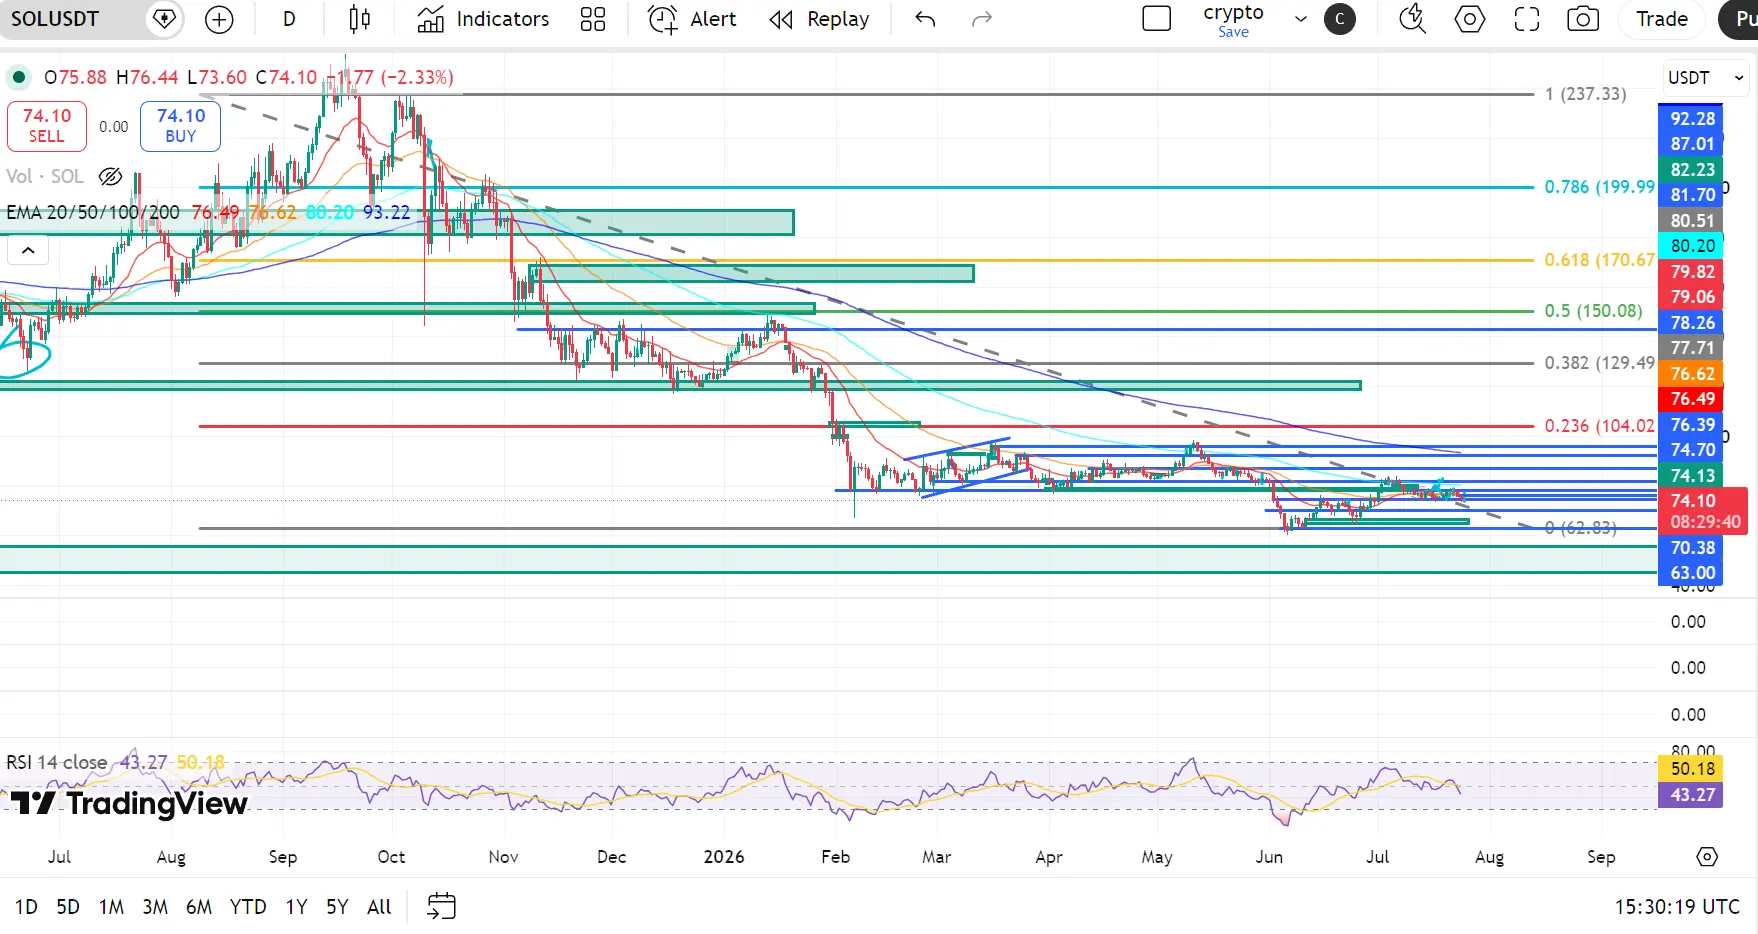The image size is (1758, 934).
Task: Create a new Alert
Action: click(692, 19)
